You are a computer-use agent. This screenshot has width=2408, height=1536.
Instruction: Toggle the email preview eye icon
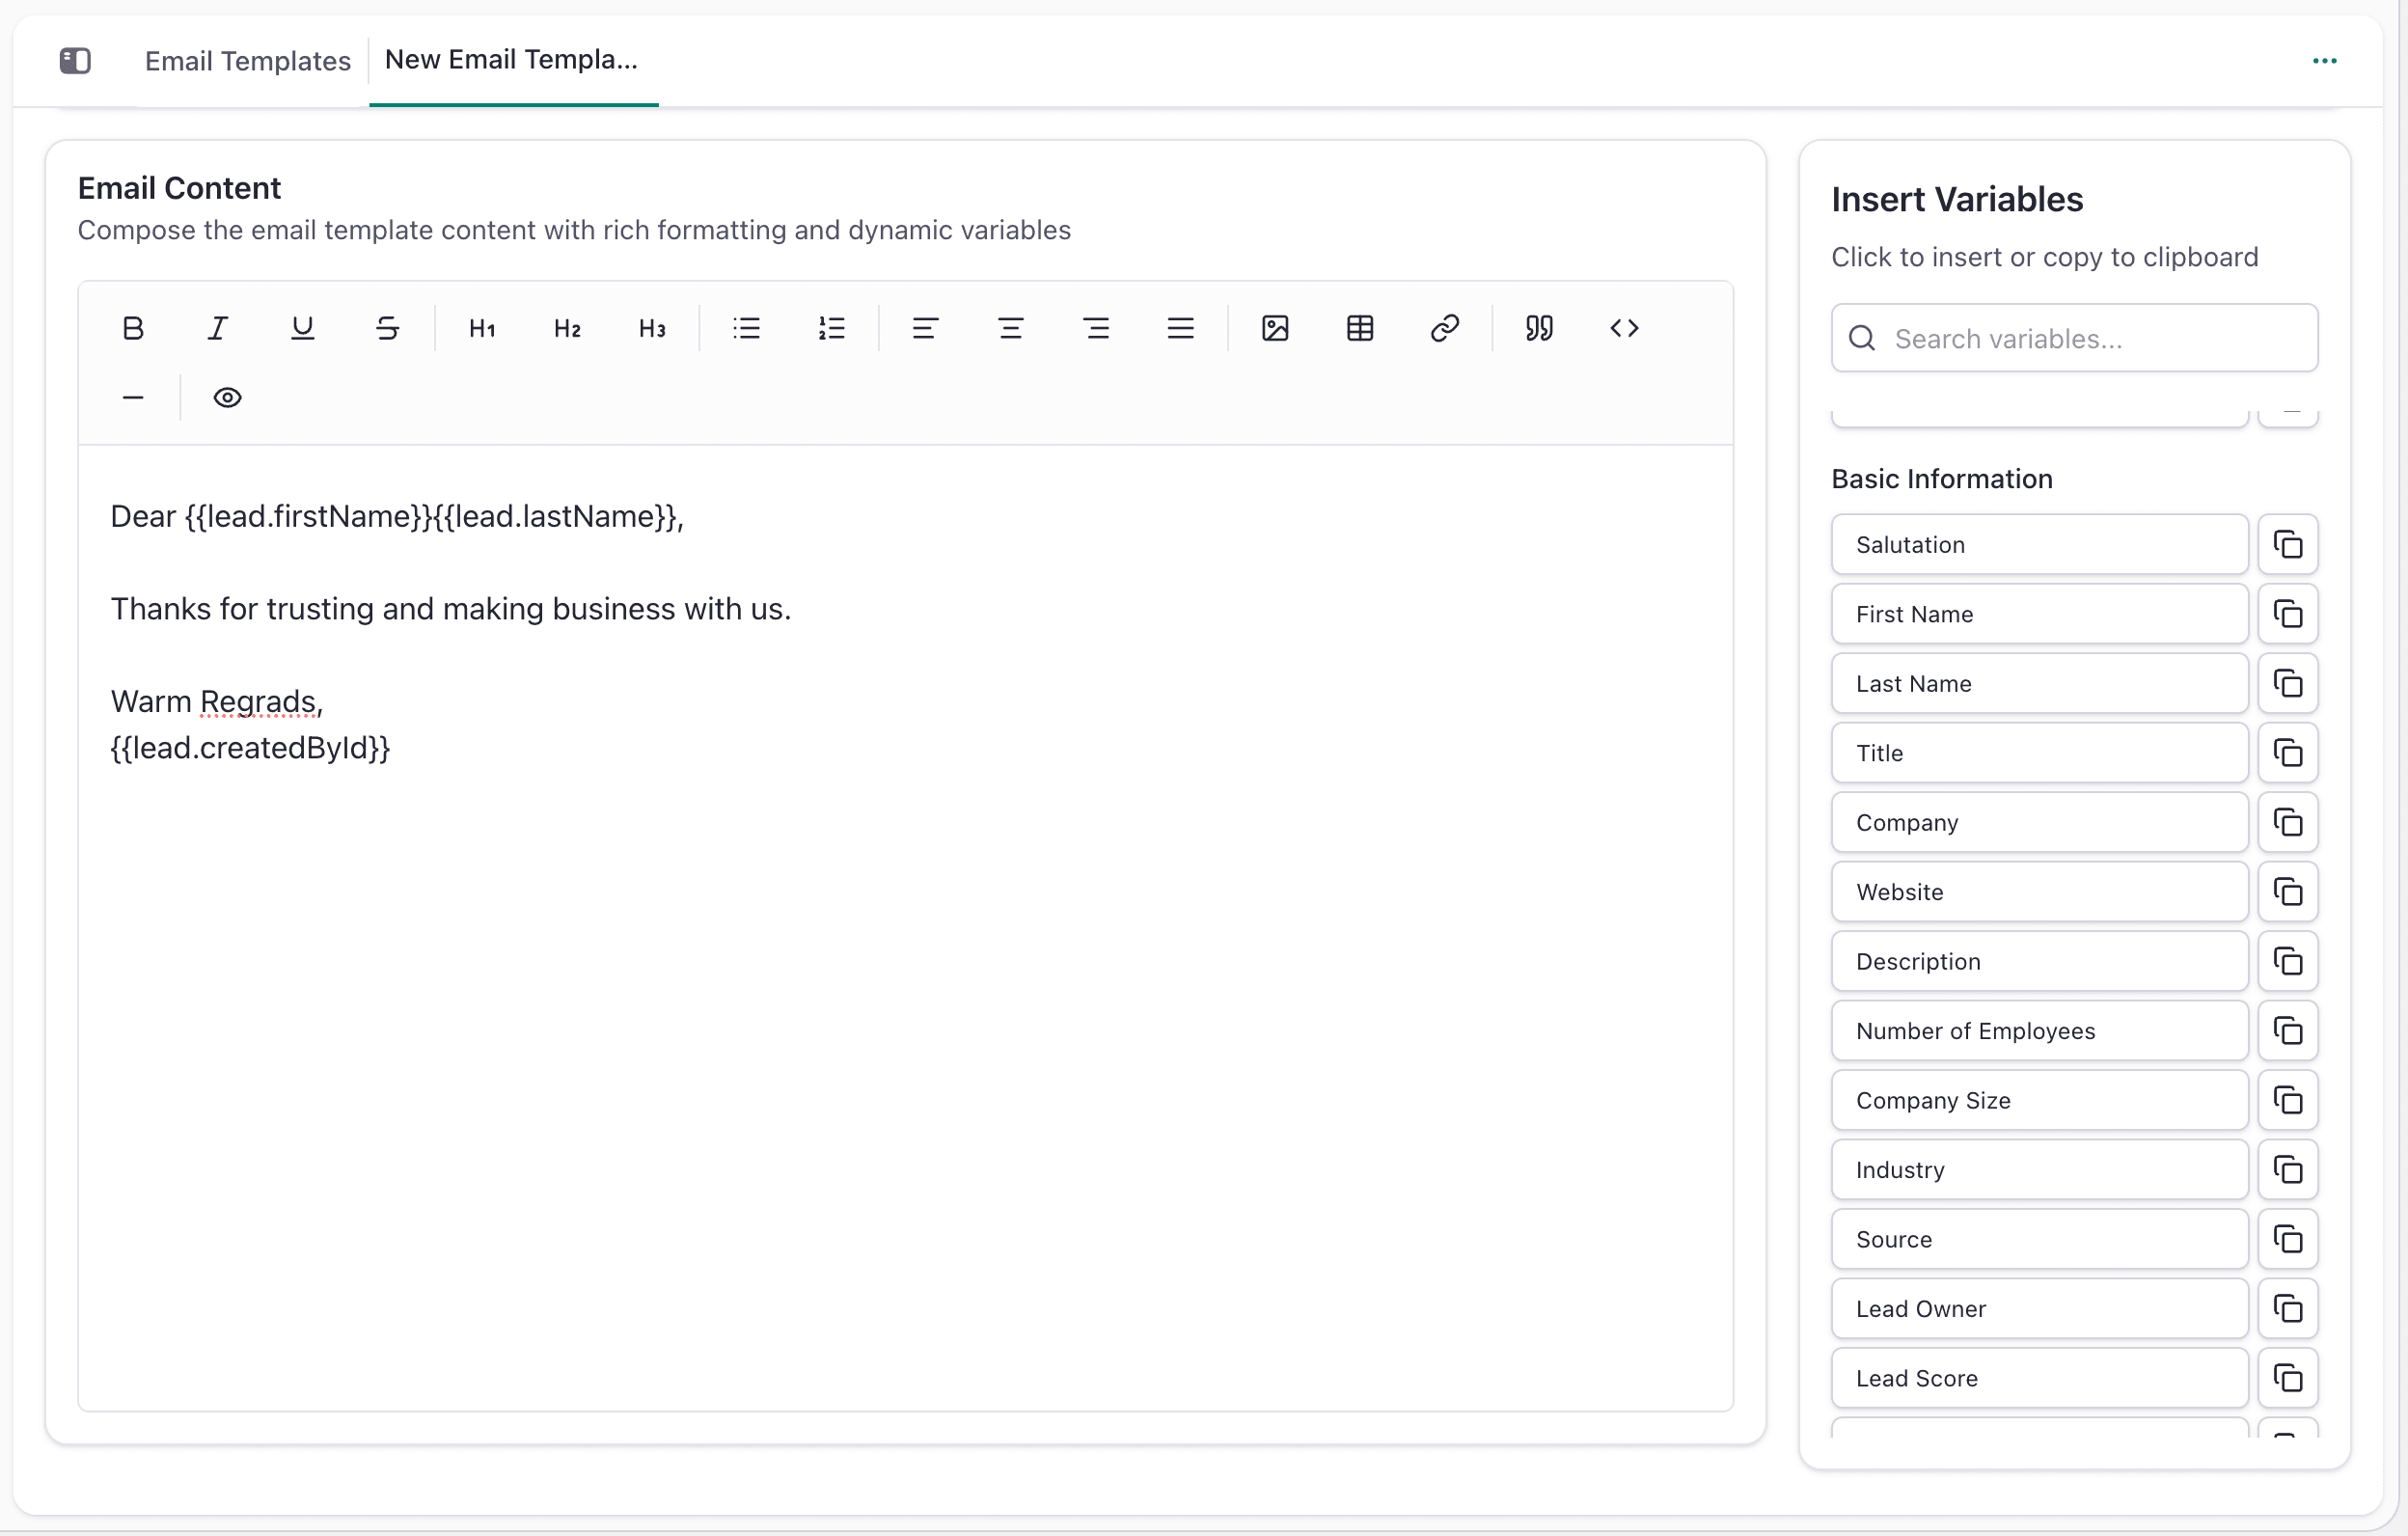227,398
